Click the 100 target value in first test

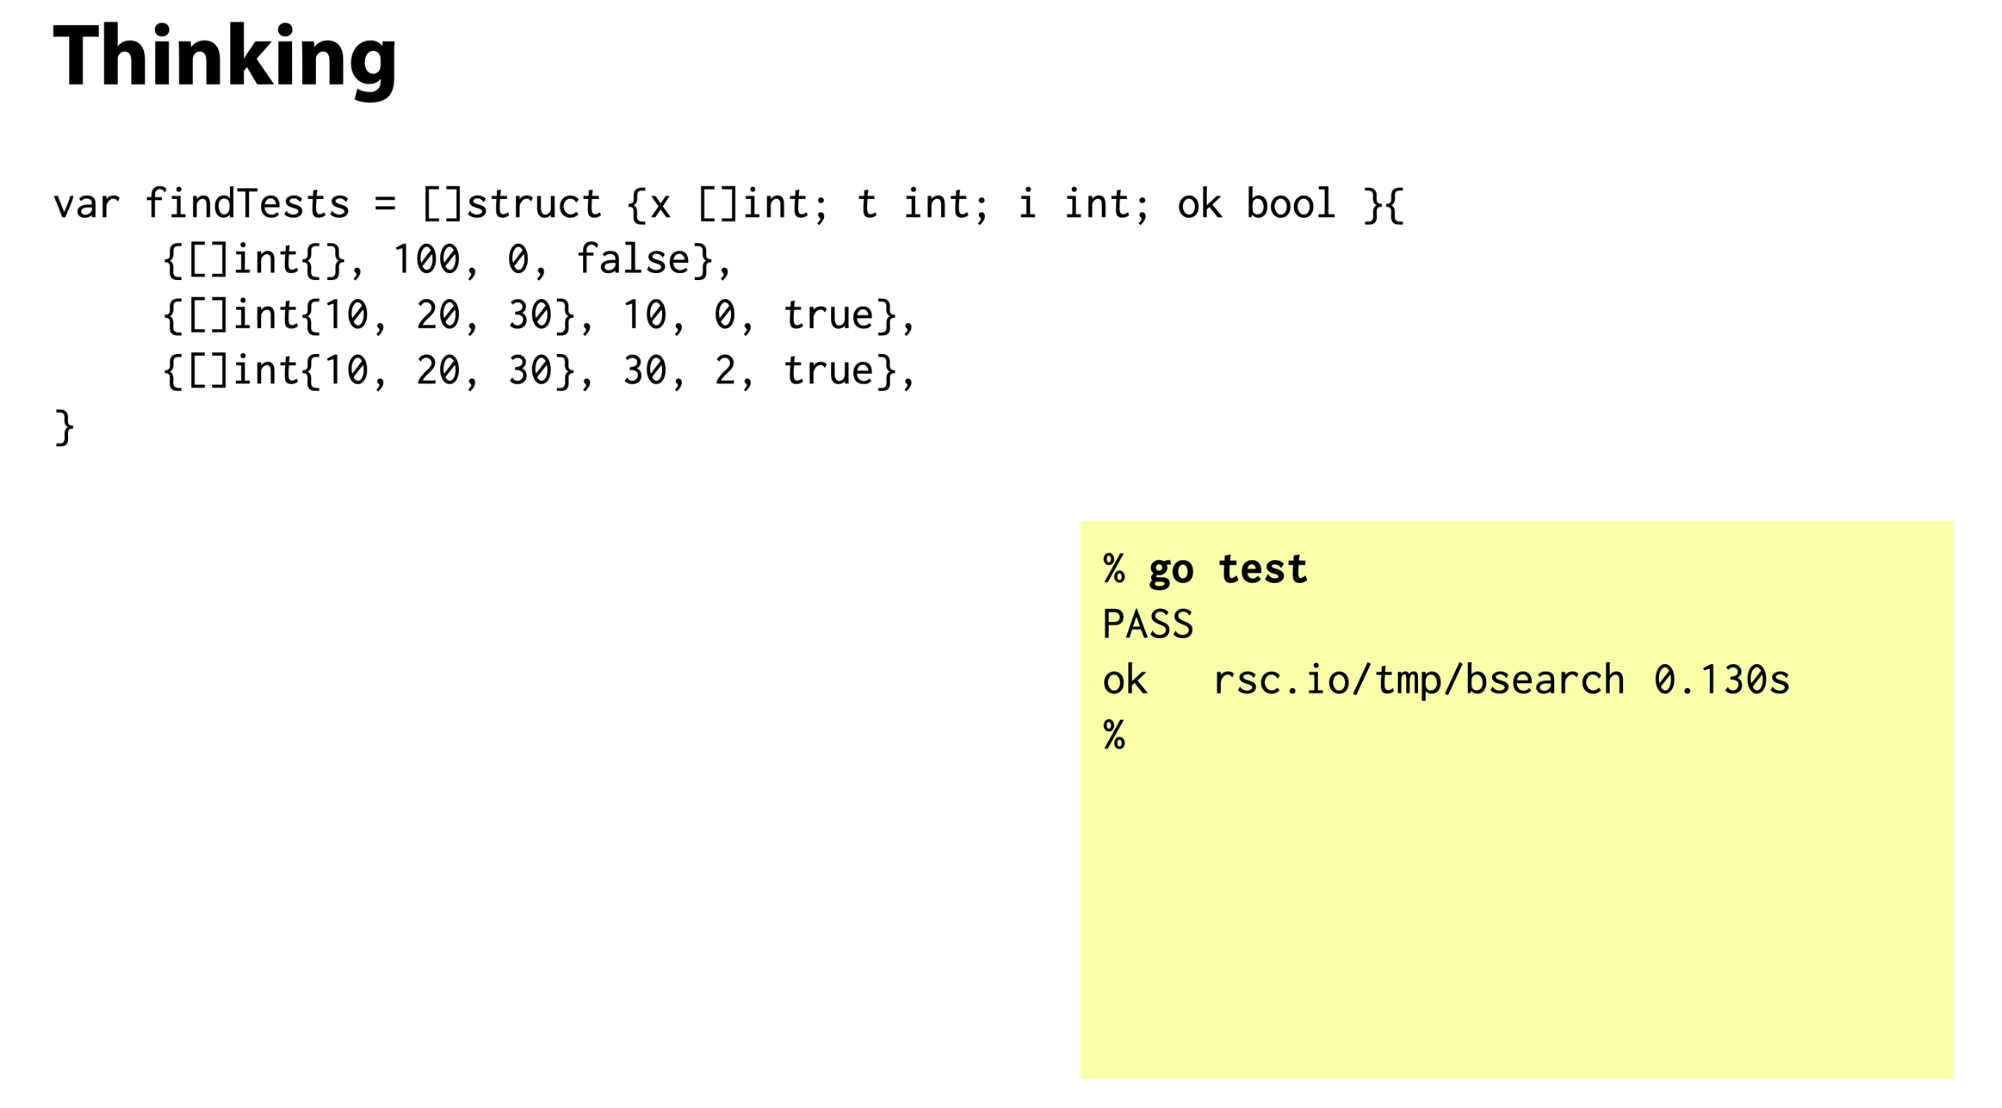tap(427, 260)
